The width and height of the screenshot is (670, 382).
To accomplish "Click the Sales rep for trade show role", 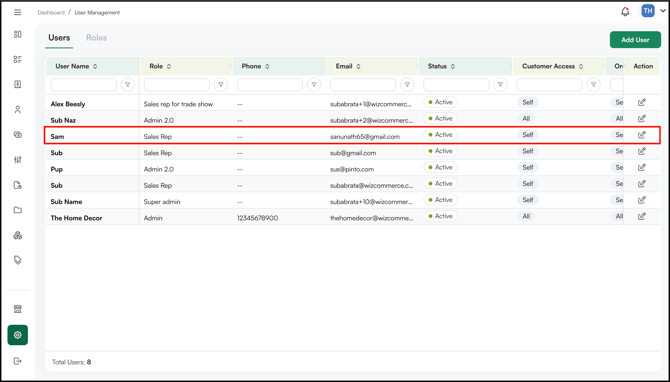I will pos(178,104).
